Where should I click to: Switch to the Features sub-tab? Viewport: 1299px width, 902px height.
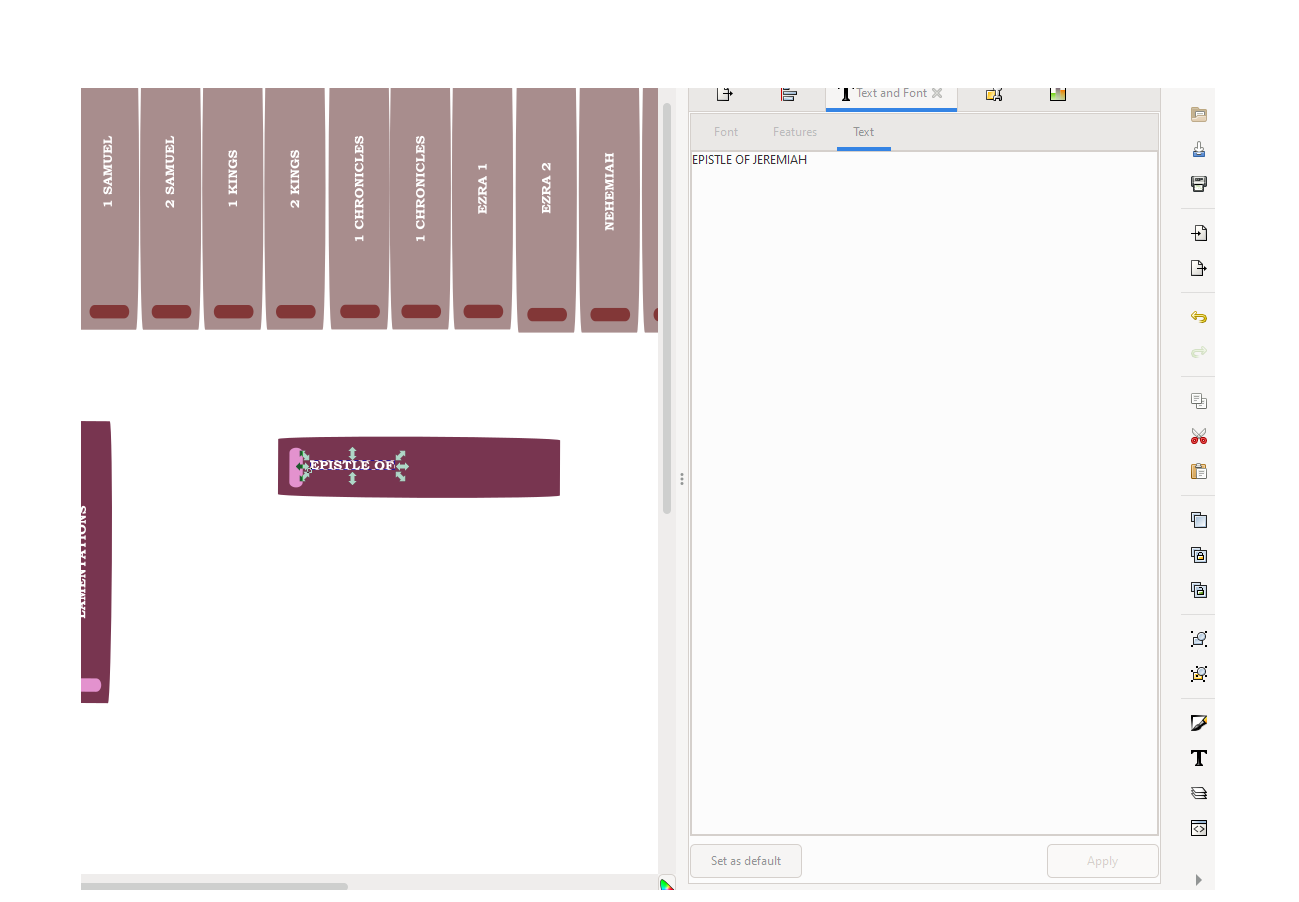pos(795,132)
